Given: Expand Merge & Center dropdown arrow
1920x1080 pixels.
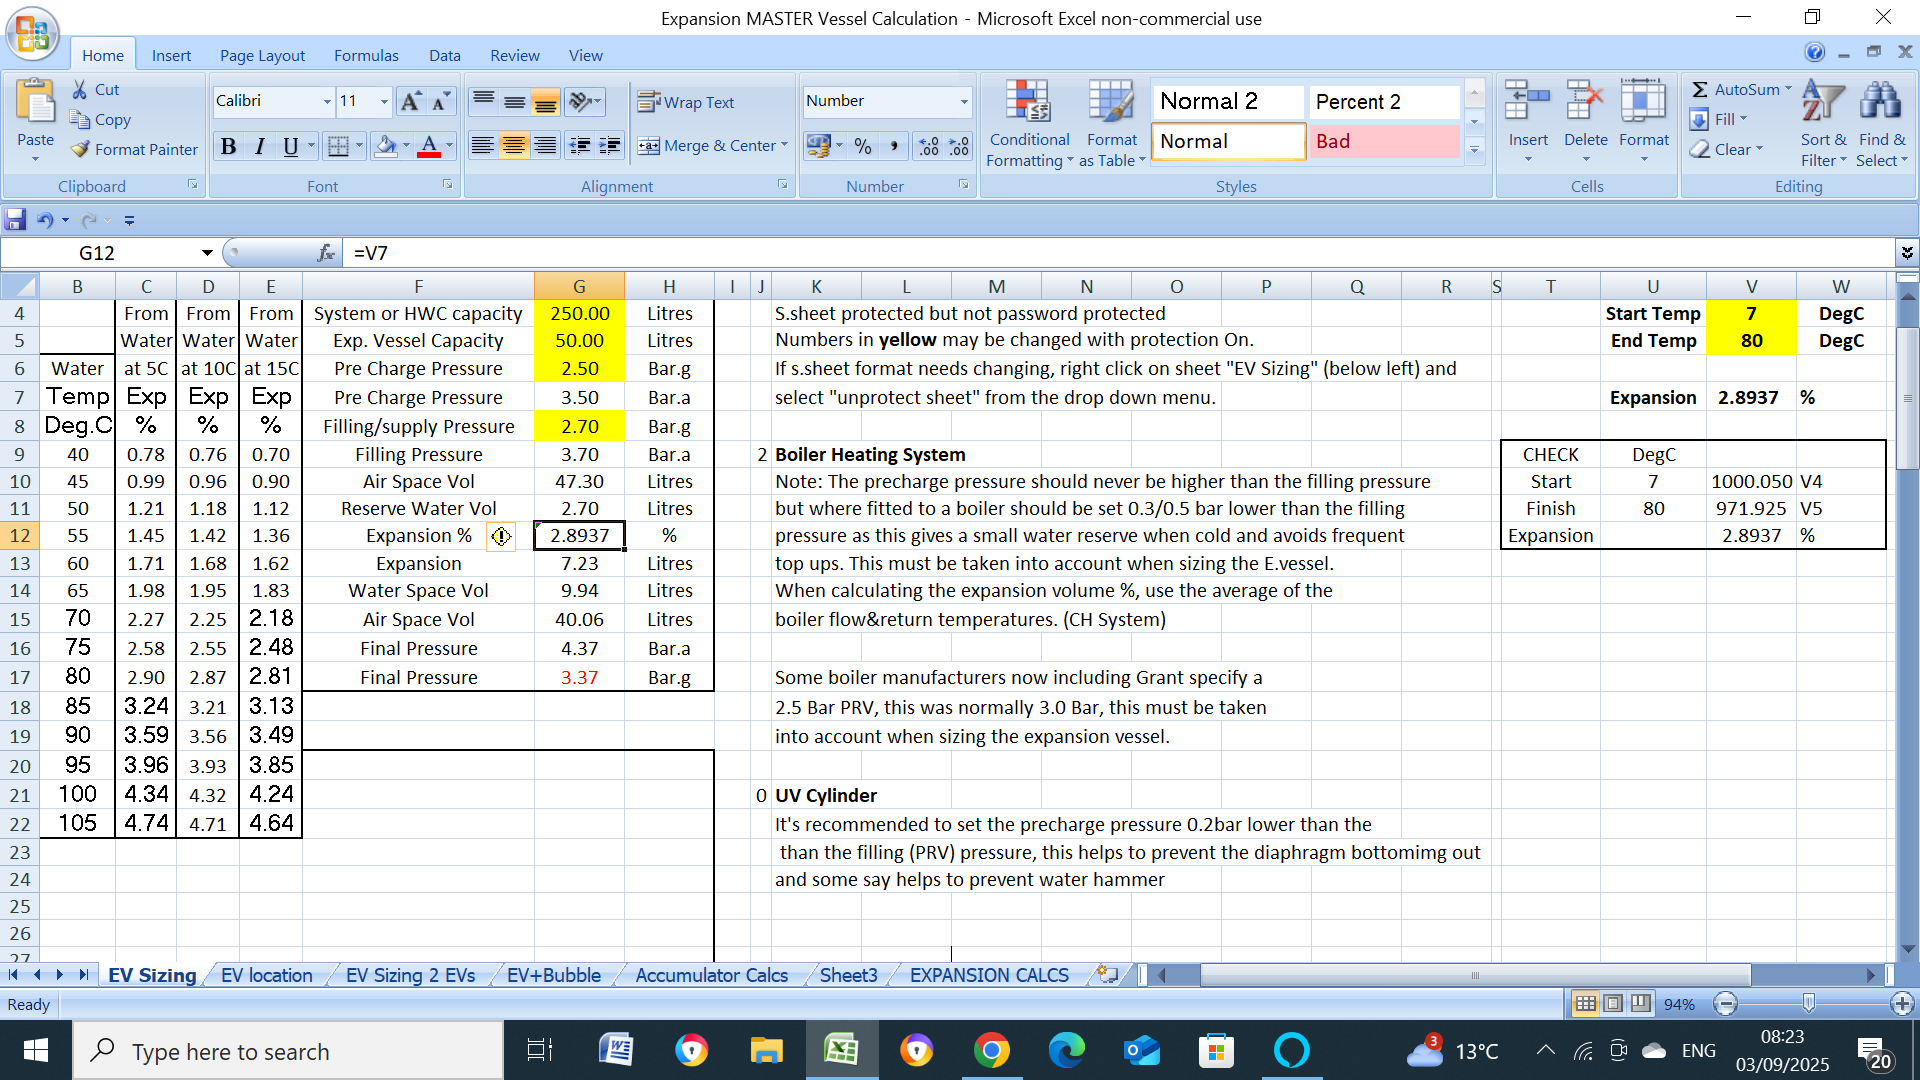Looking at the screenshot, I should click(785, 146).
